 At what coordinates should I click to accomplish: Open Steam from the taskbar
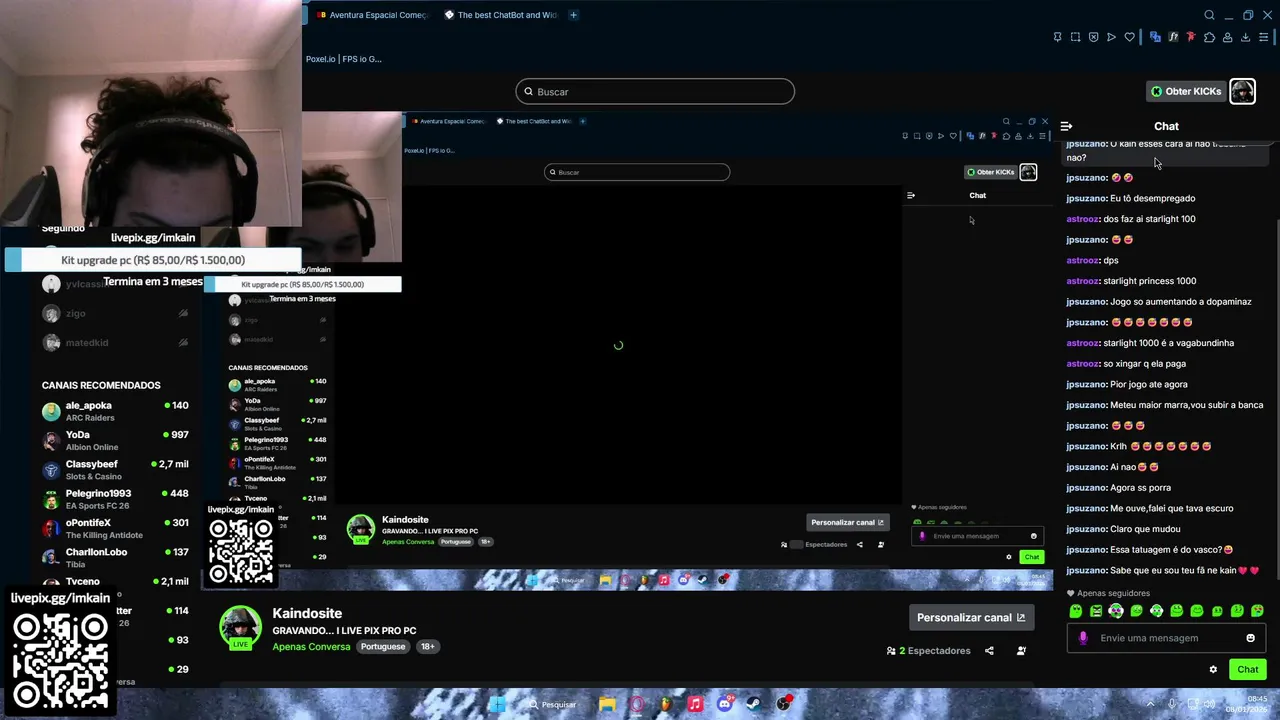754,704
